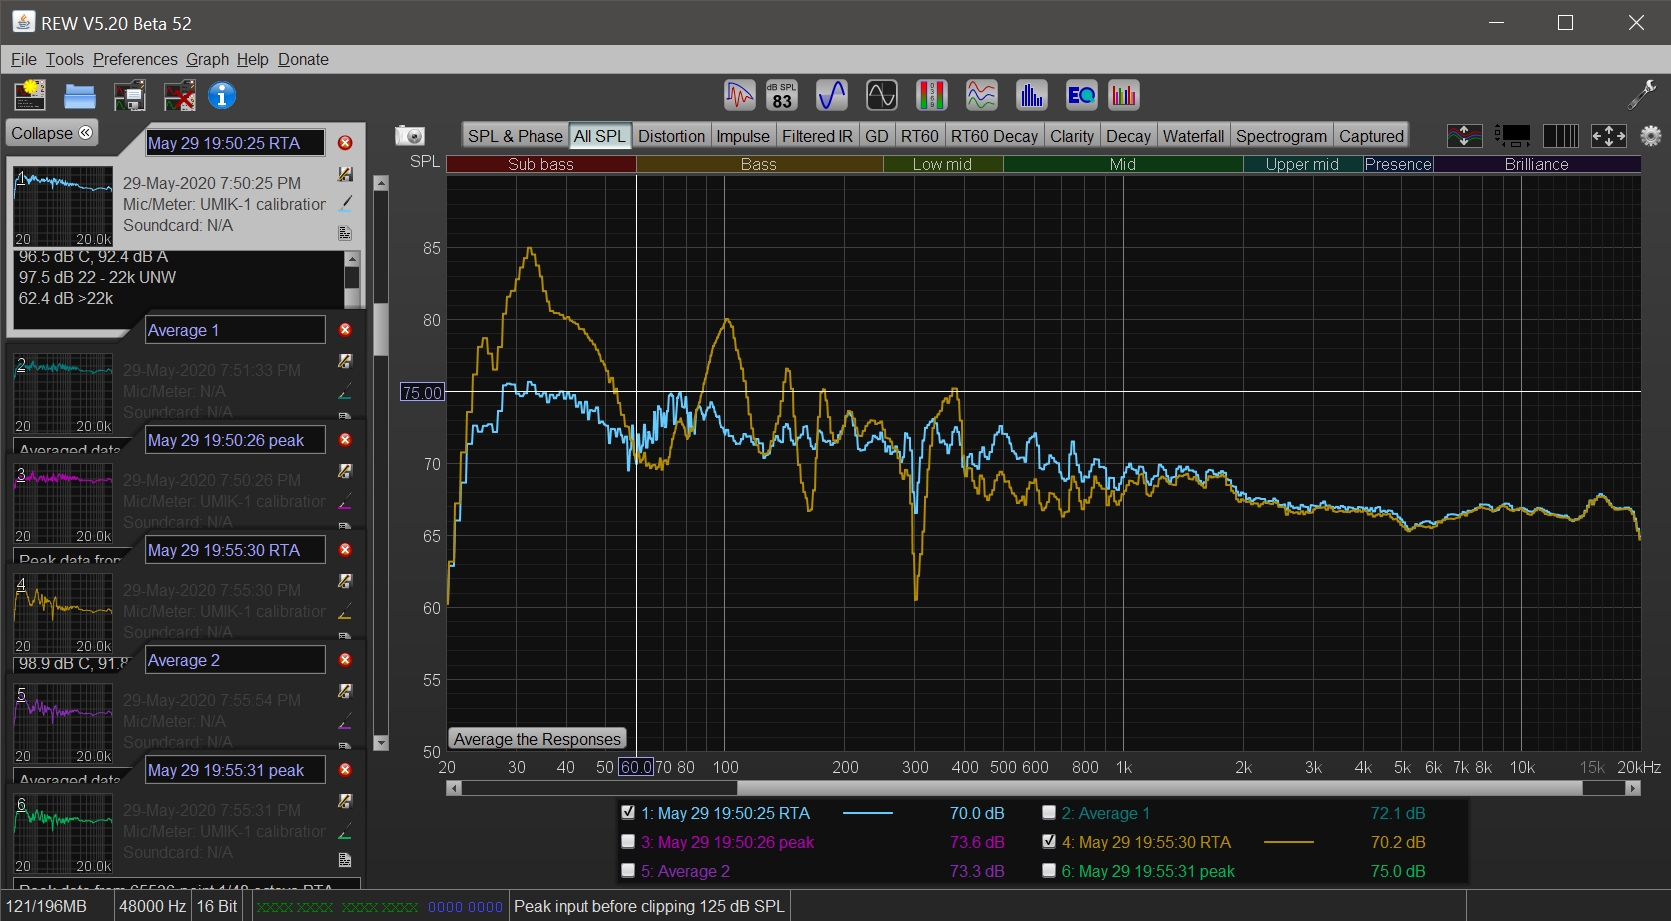Check trace 6: May 29 19:55:31 peak
1671x921 pixels.
1049,871
